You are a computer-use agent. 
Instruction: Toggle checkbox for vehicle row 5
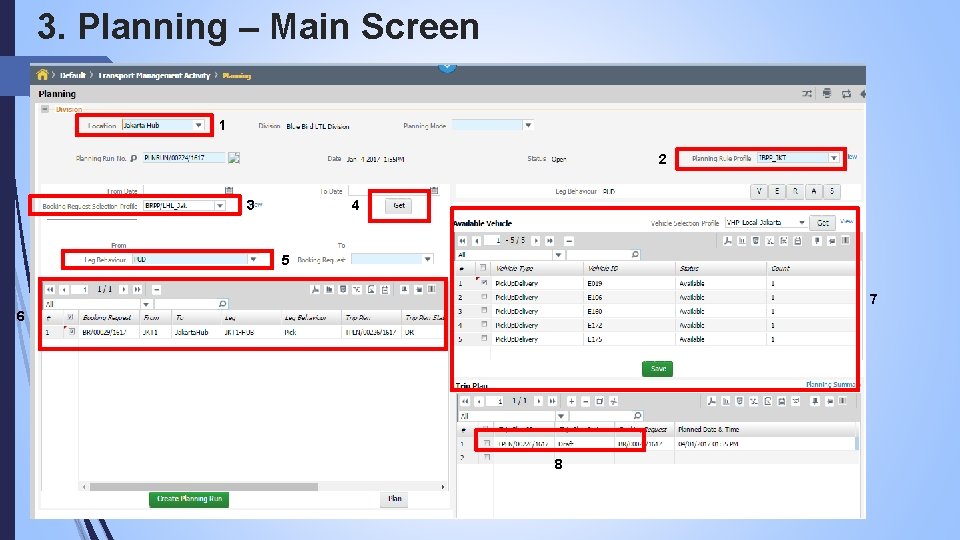coord(484,339)
